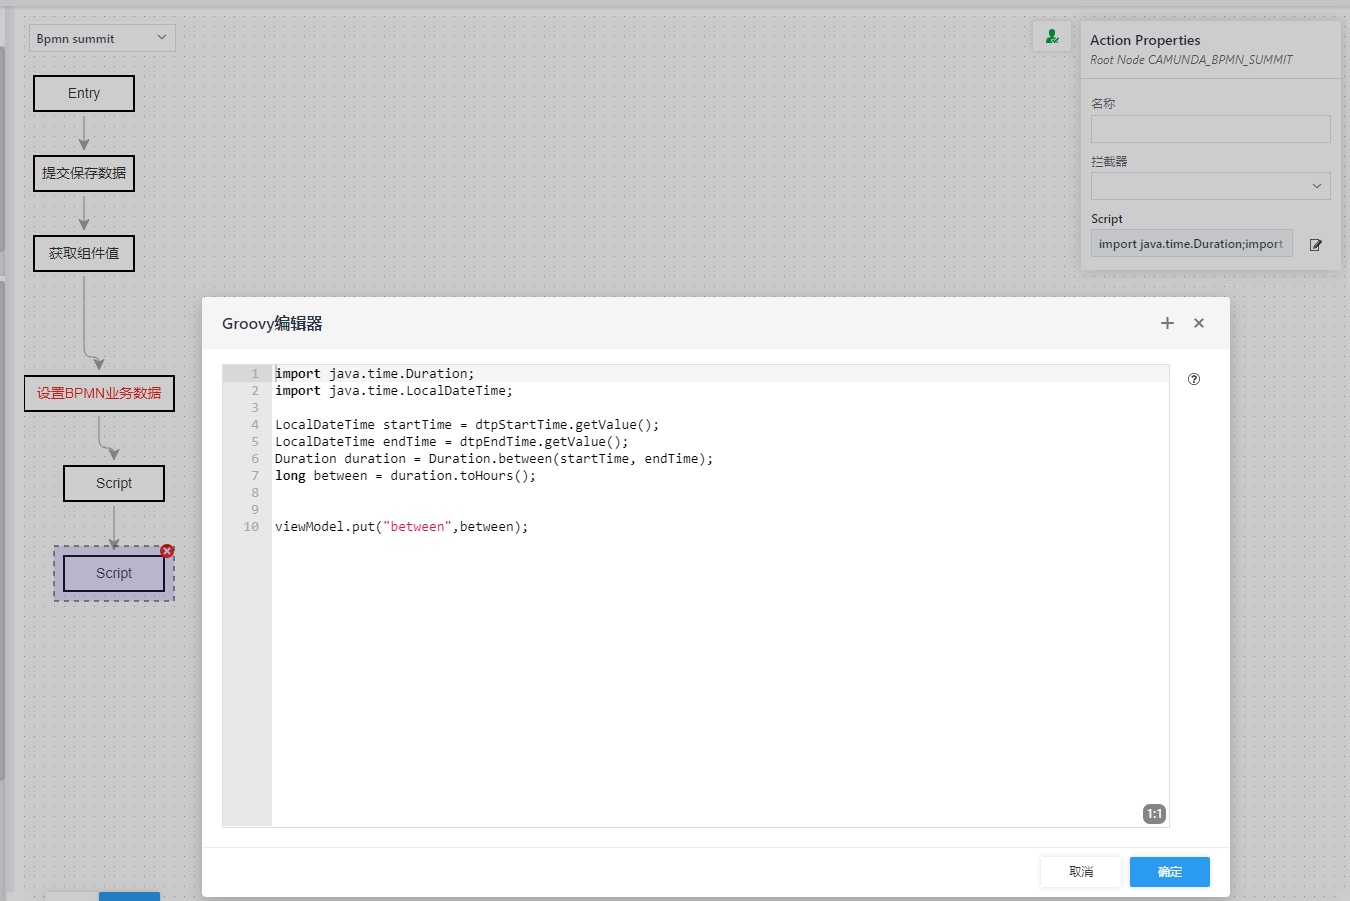
Task: Remove the selected Script node with red X
Action: point(167,551)
